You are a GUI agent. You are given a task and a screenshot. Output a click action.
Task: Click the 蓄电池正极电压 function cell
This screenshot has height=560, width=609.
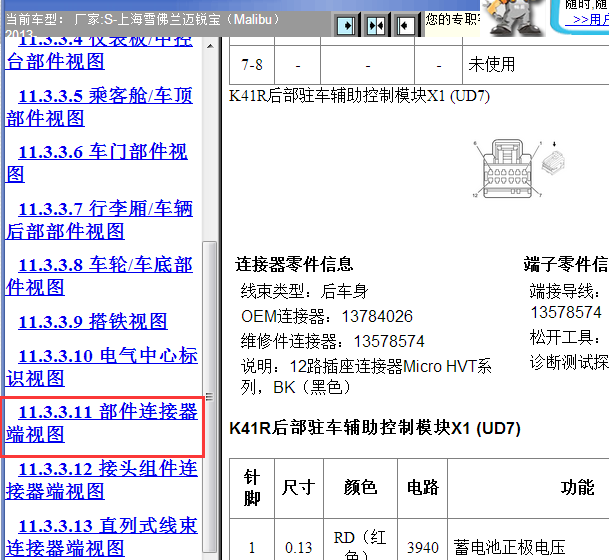(509, 548)
